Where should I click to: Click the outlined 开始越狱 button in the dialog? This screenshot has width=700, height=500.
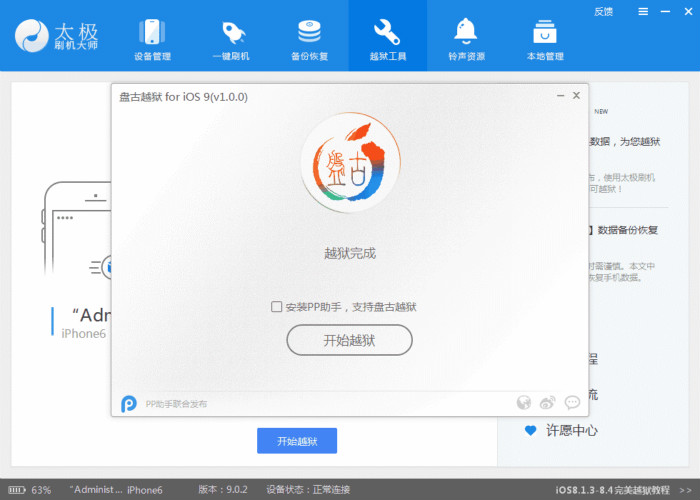[x=349, y=340]
